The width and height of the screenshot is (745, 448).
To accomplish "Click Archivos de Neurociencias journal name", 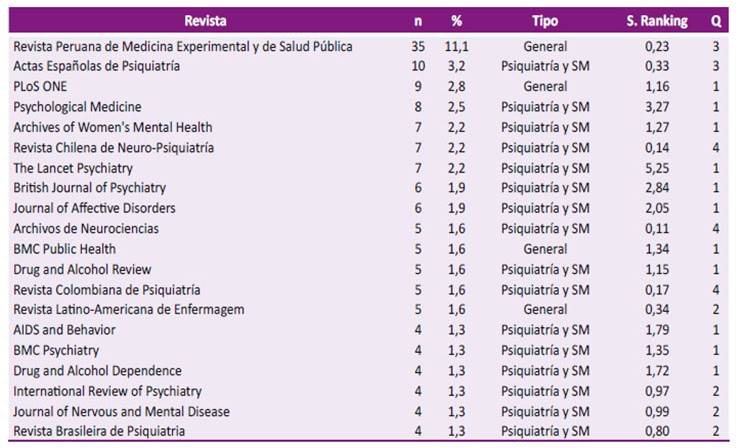I will [85, 229].
